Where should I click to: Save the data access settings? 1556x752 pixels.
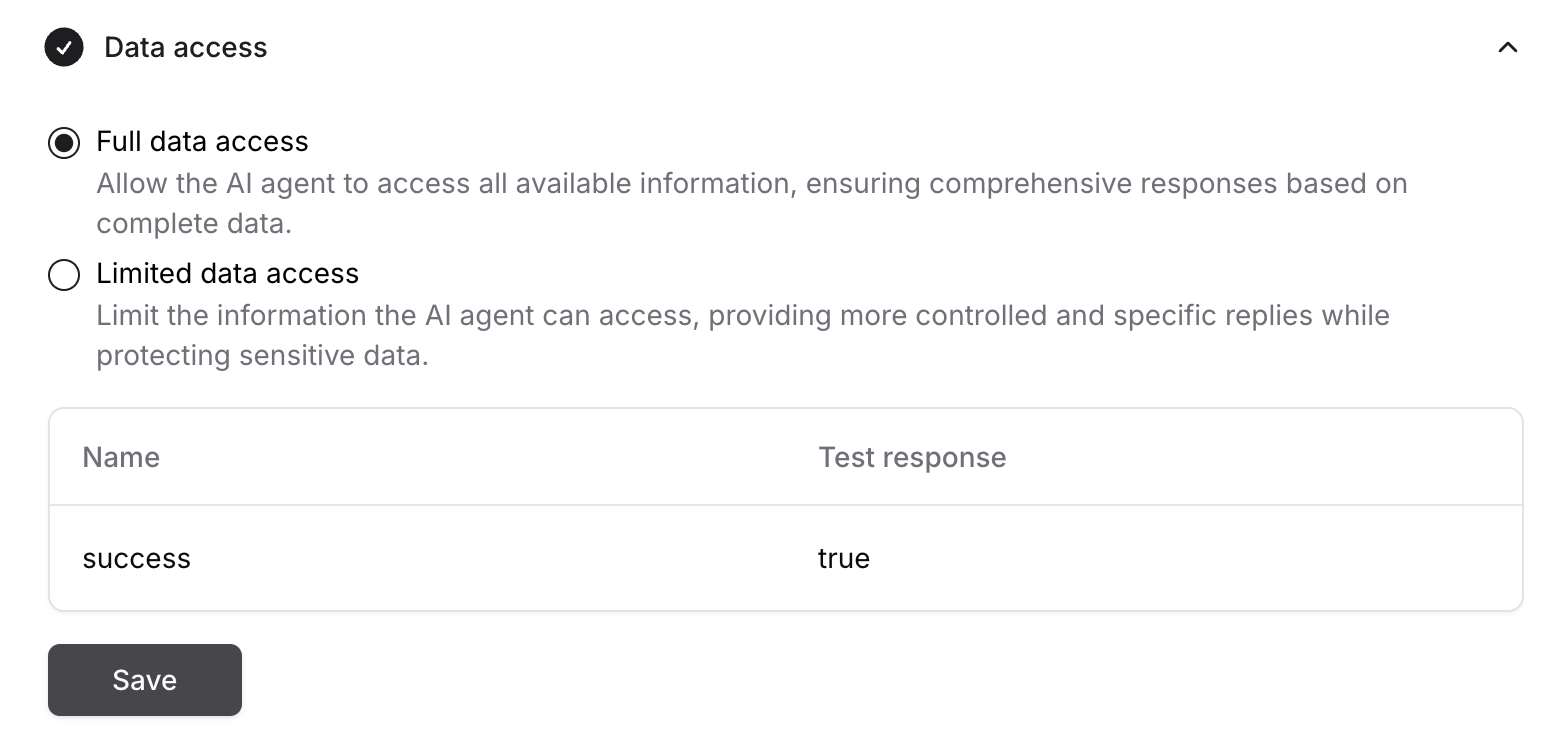[145, 680]
